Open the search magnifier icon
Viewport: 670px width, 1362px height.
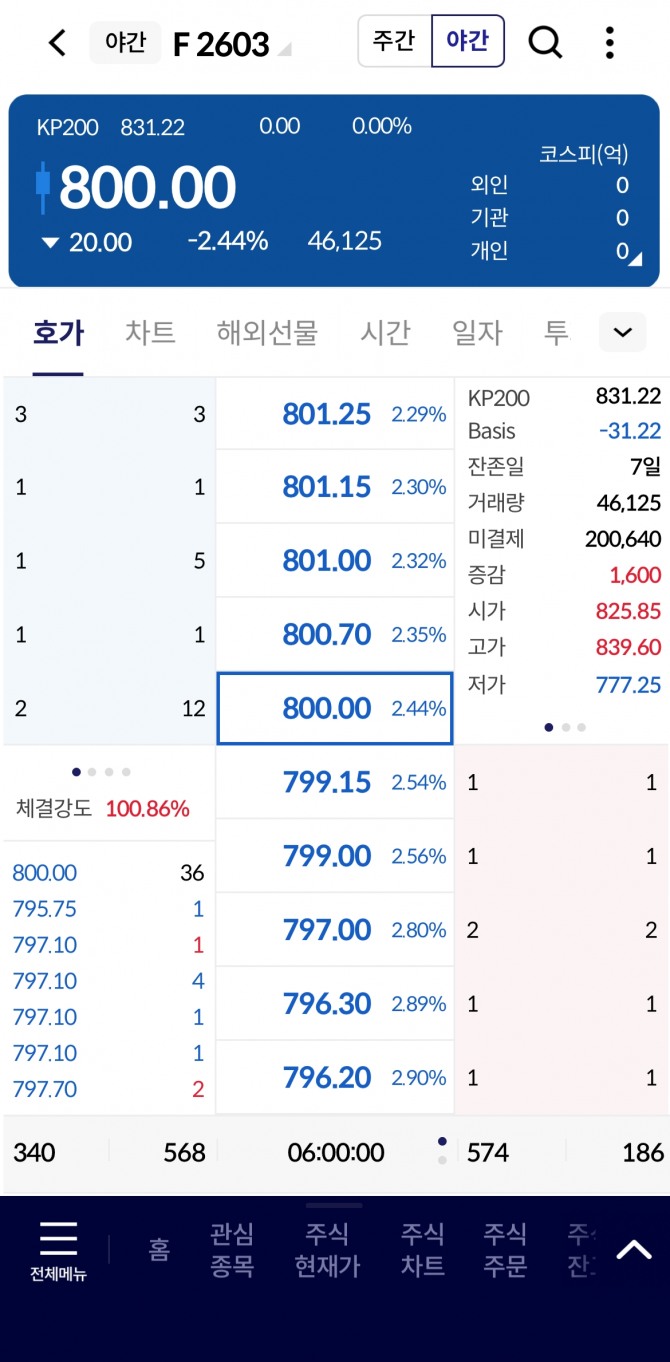(x=545, y=42)
